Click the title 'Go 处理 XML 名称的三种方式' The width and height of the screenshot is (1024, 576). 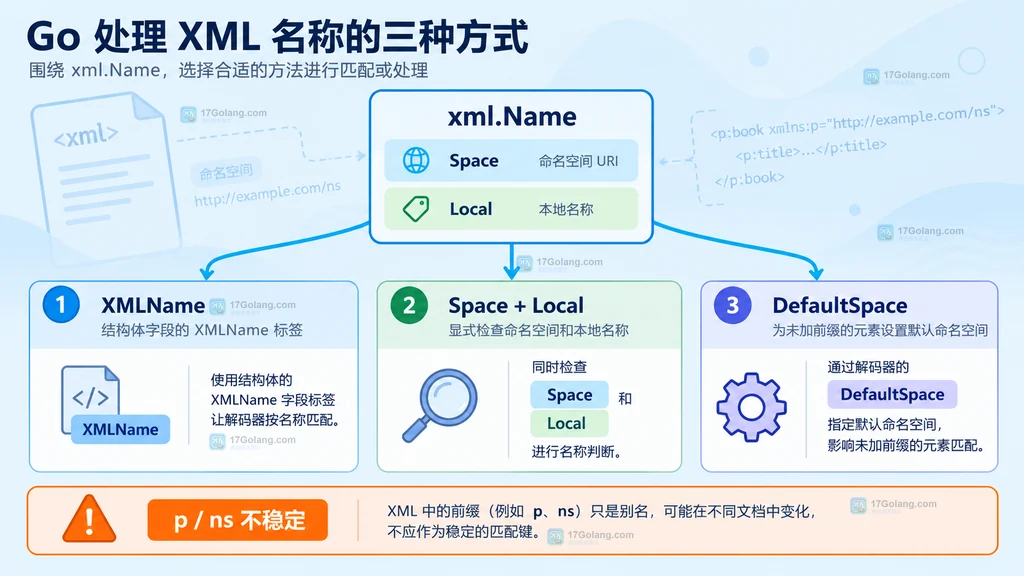(x=278, y=37)
